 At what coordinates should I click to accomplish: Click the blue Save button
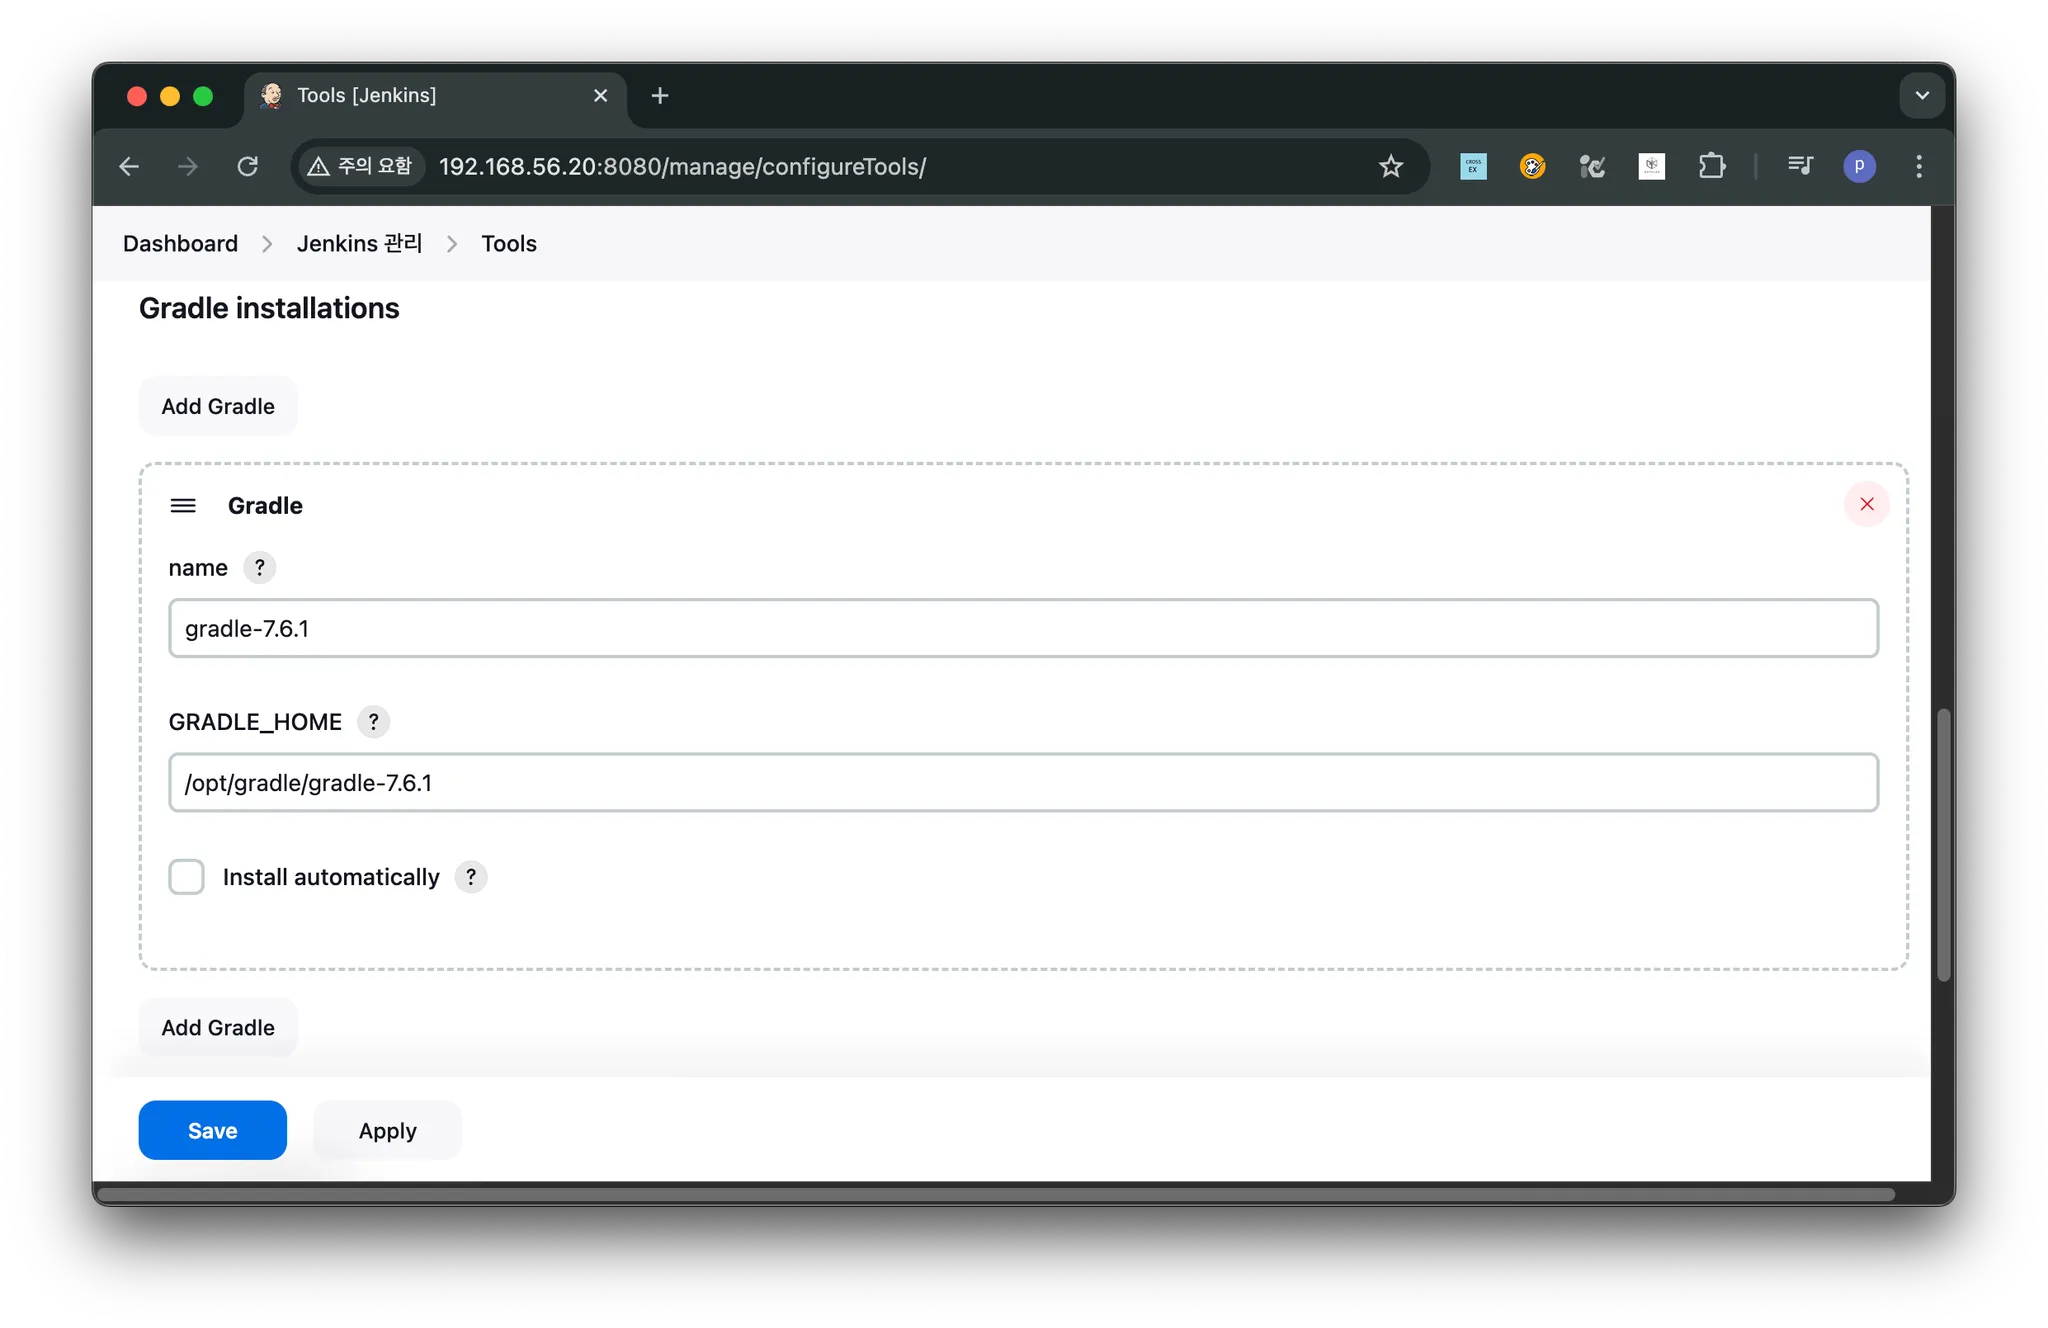click(212, 1130)
